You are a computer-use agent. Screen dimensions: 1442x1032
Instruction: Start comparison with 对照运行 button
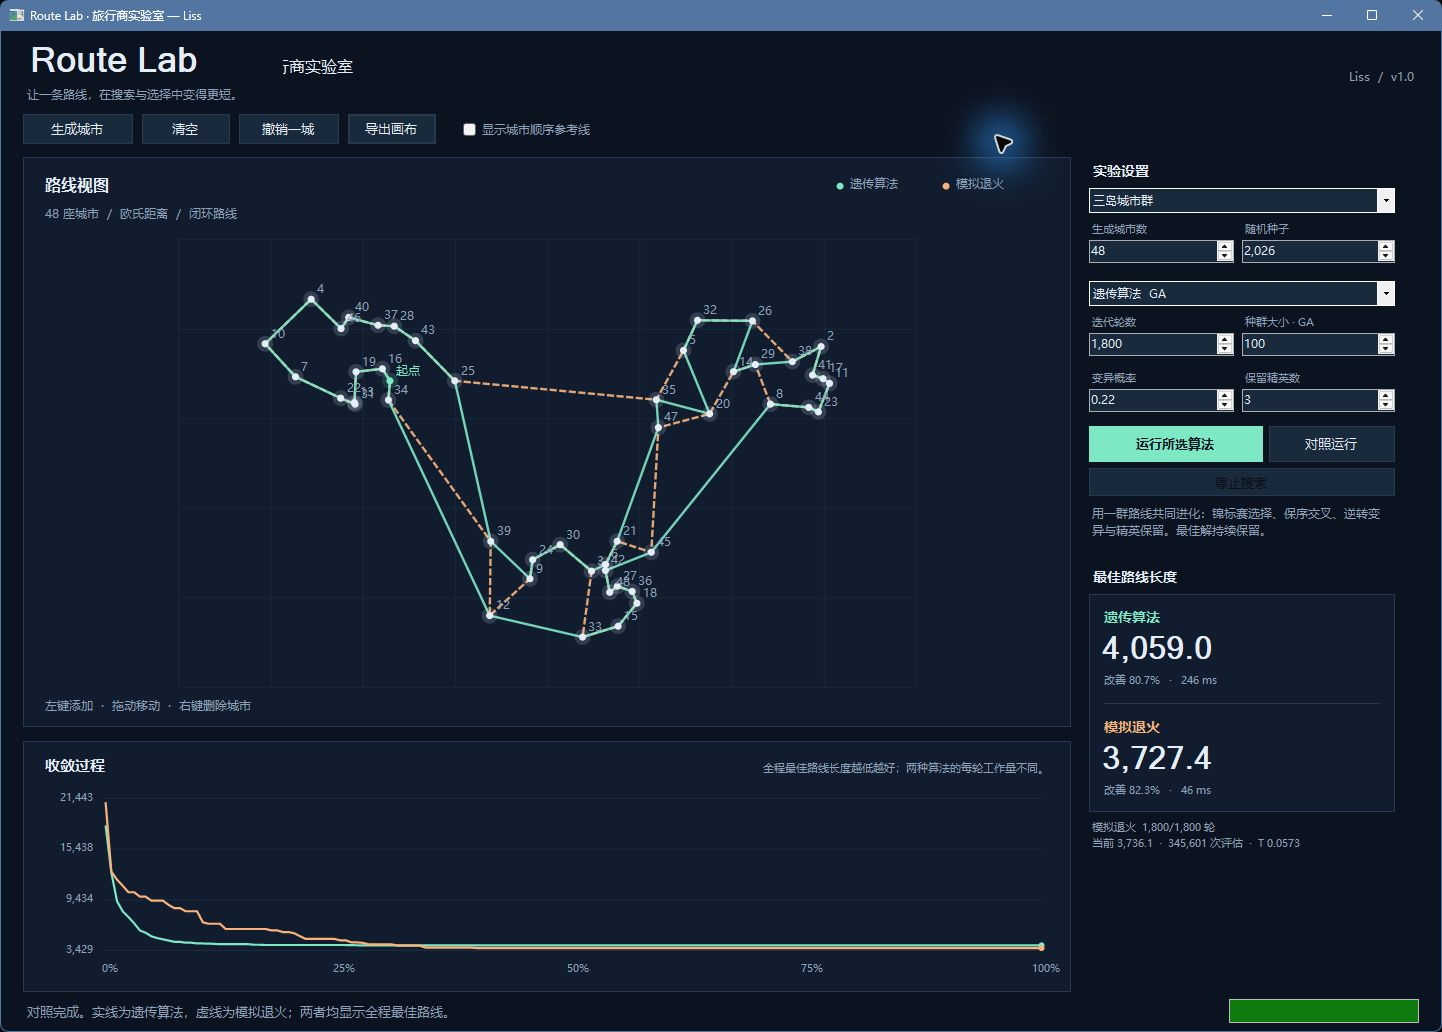[x=1331, y=444]
